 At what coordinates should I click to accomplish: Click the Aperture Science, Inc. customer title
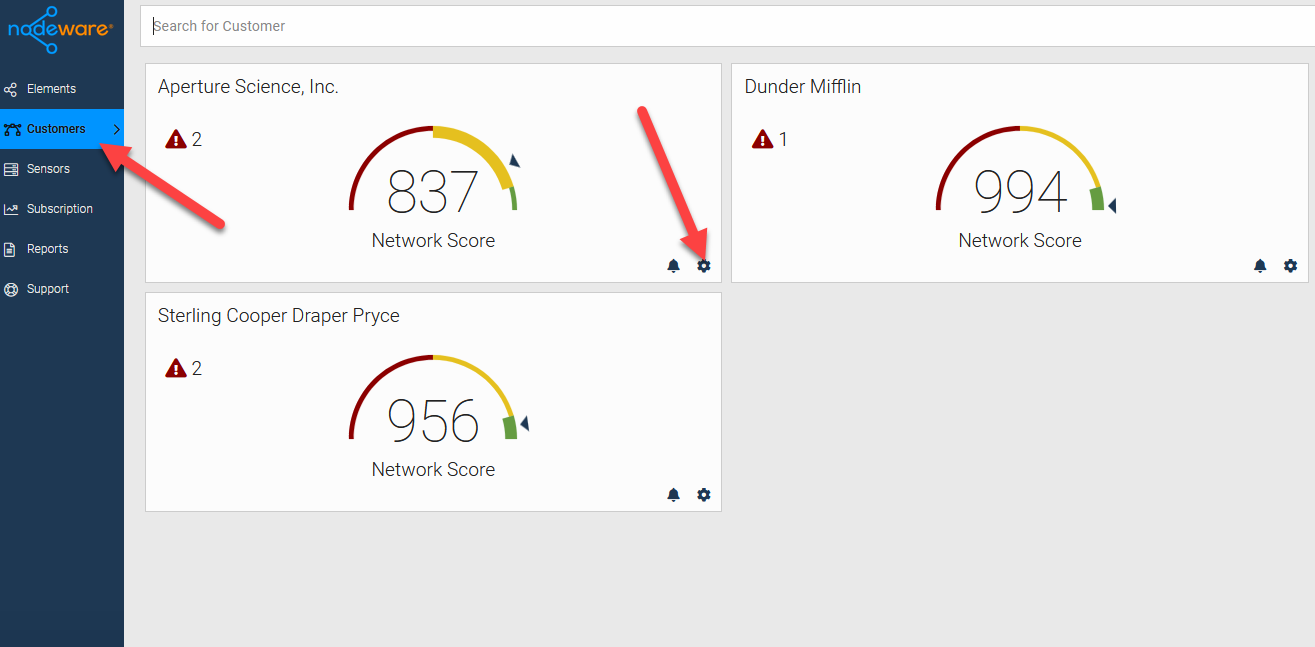(x=248, y=87)
